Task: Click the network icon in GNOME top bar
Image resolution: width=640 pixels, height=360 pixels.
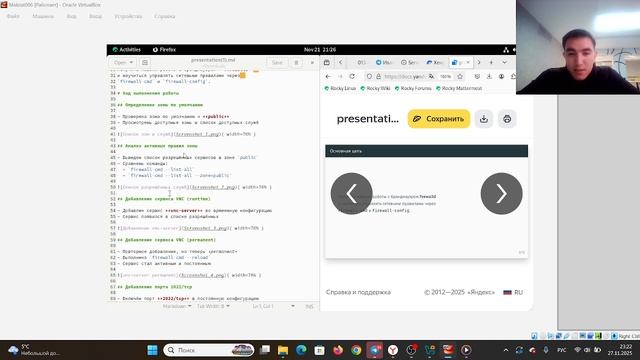Action: point(506,50)
